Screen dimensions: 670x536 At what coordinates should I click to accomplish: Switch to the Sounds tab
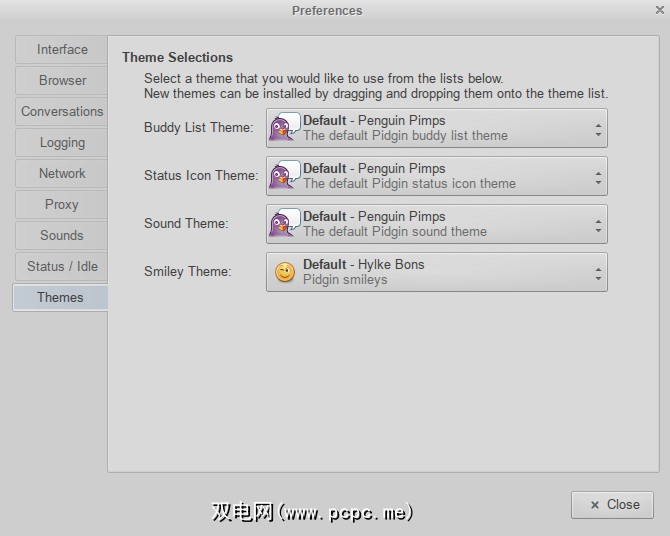(62, 236)
